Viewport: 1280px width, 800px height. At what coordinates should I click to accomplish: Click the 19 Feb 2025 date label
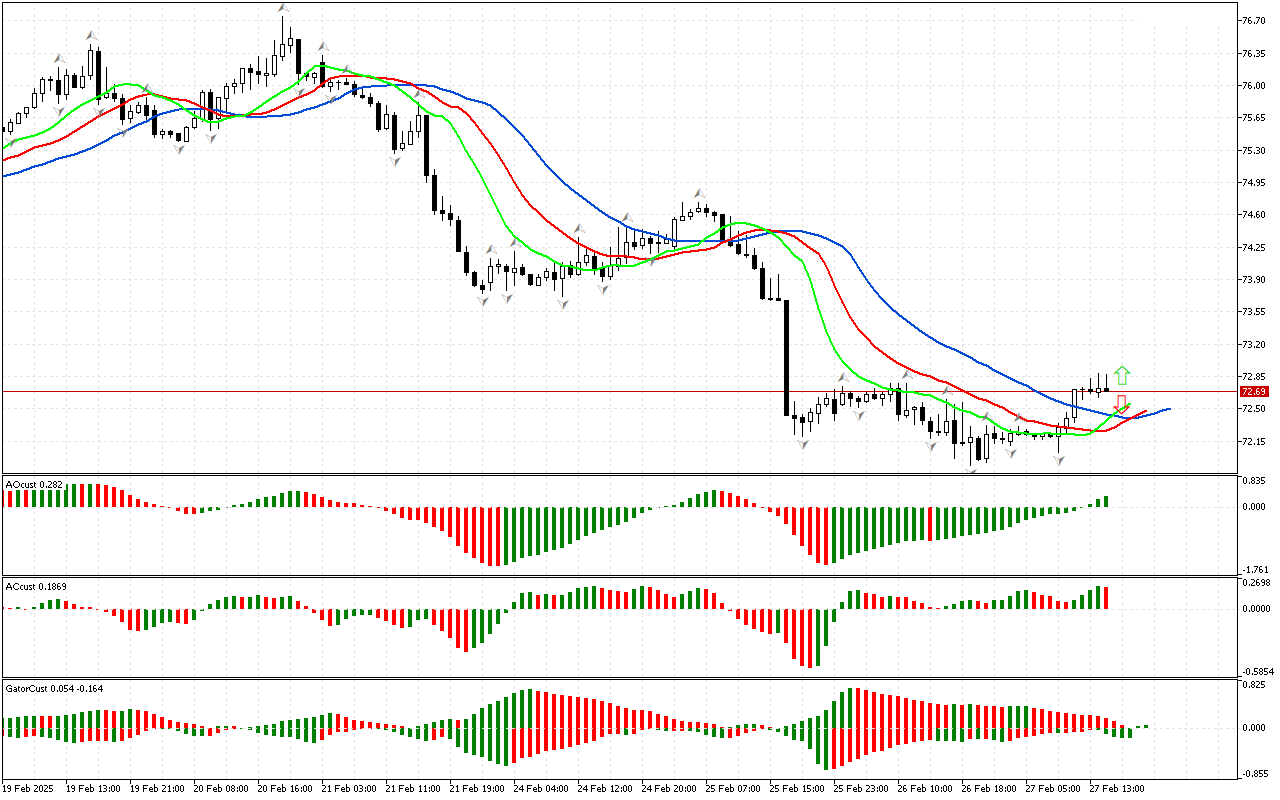30,788
